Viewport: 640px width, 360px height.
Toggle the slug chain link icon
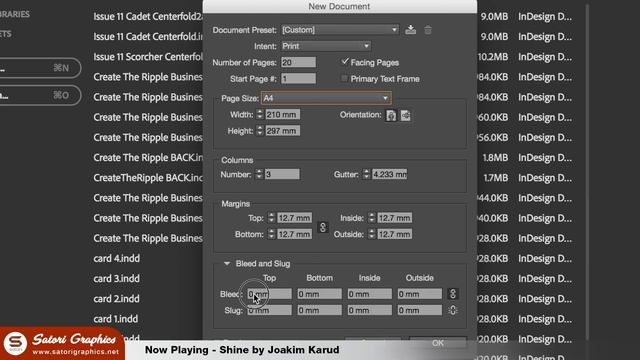click(452, 310)
